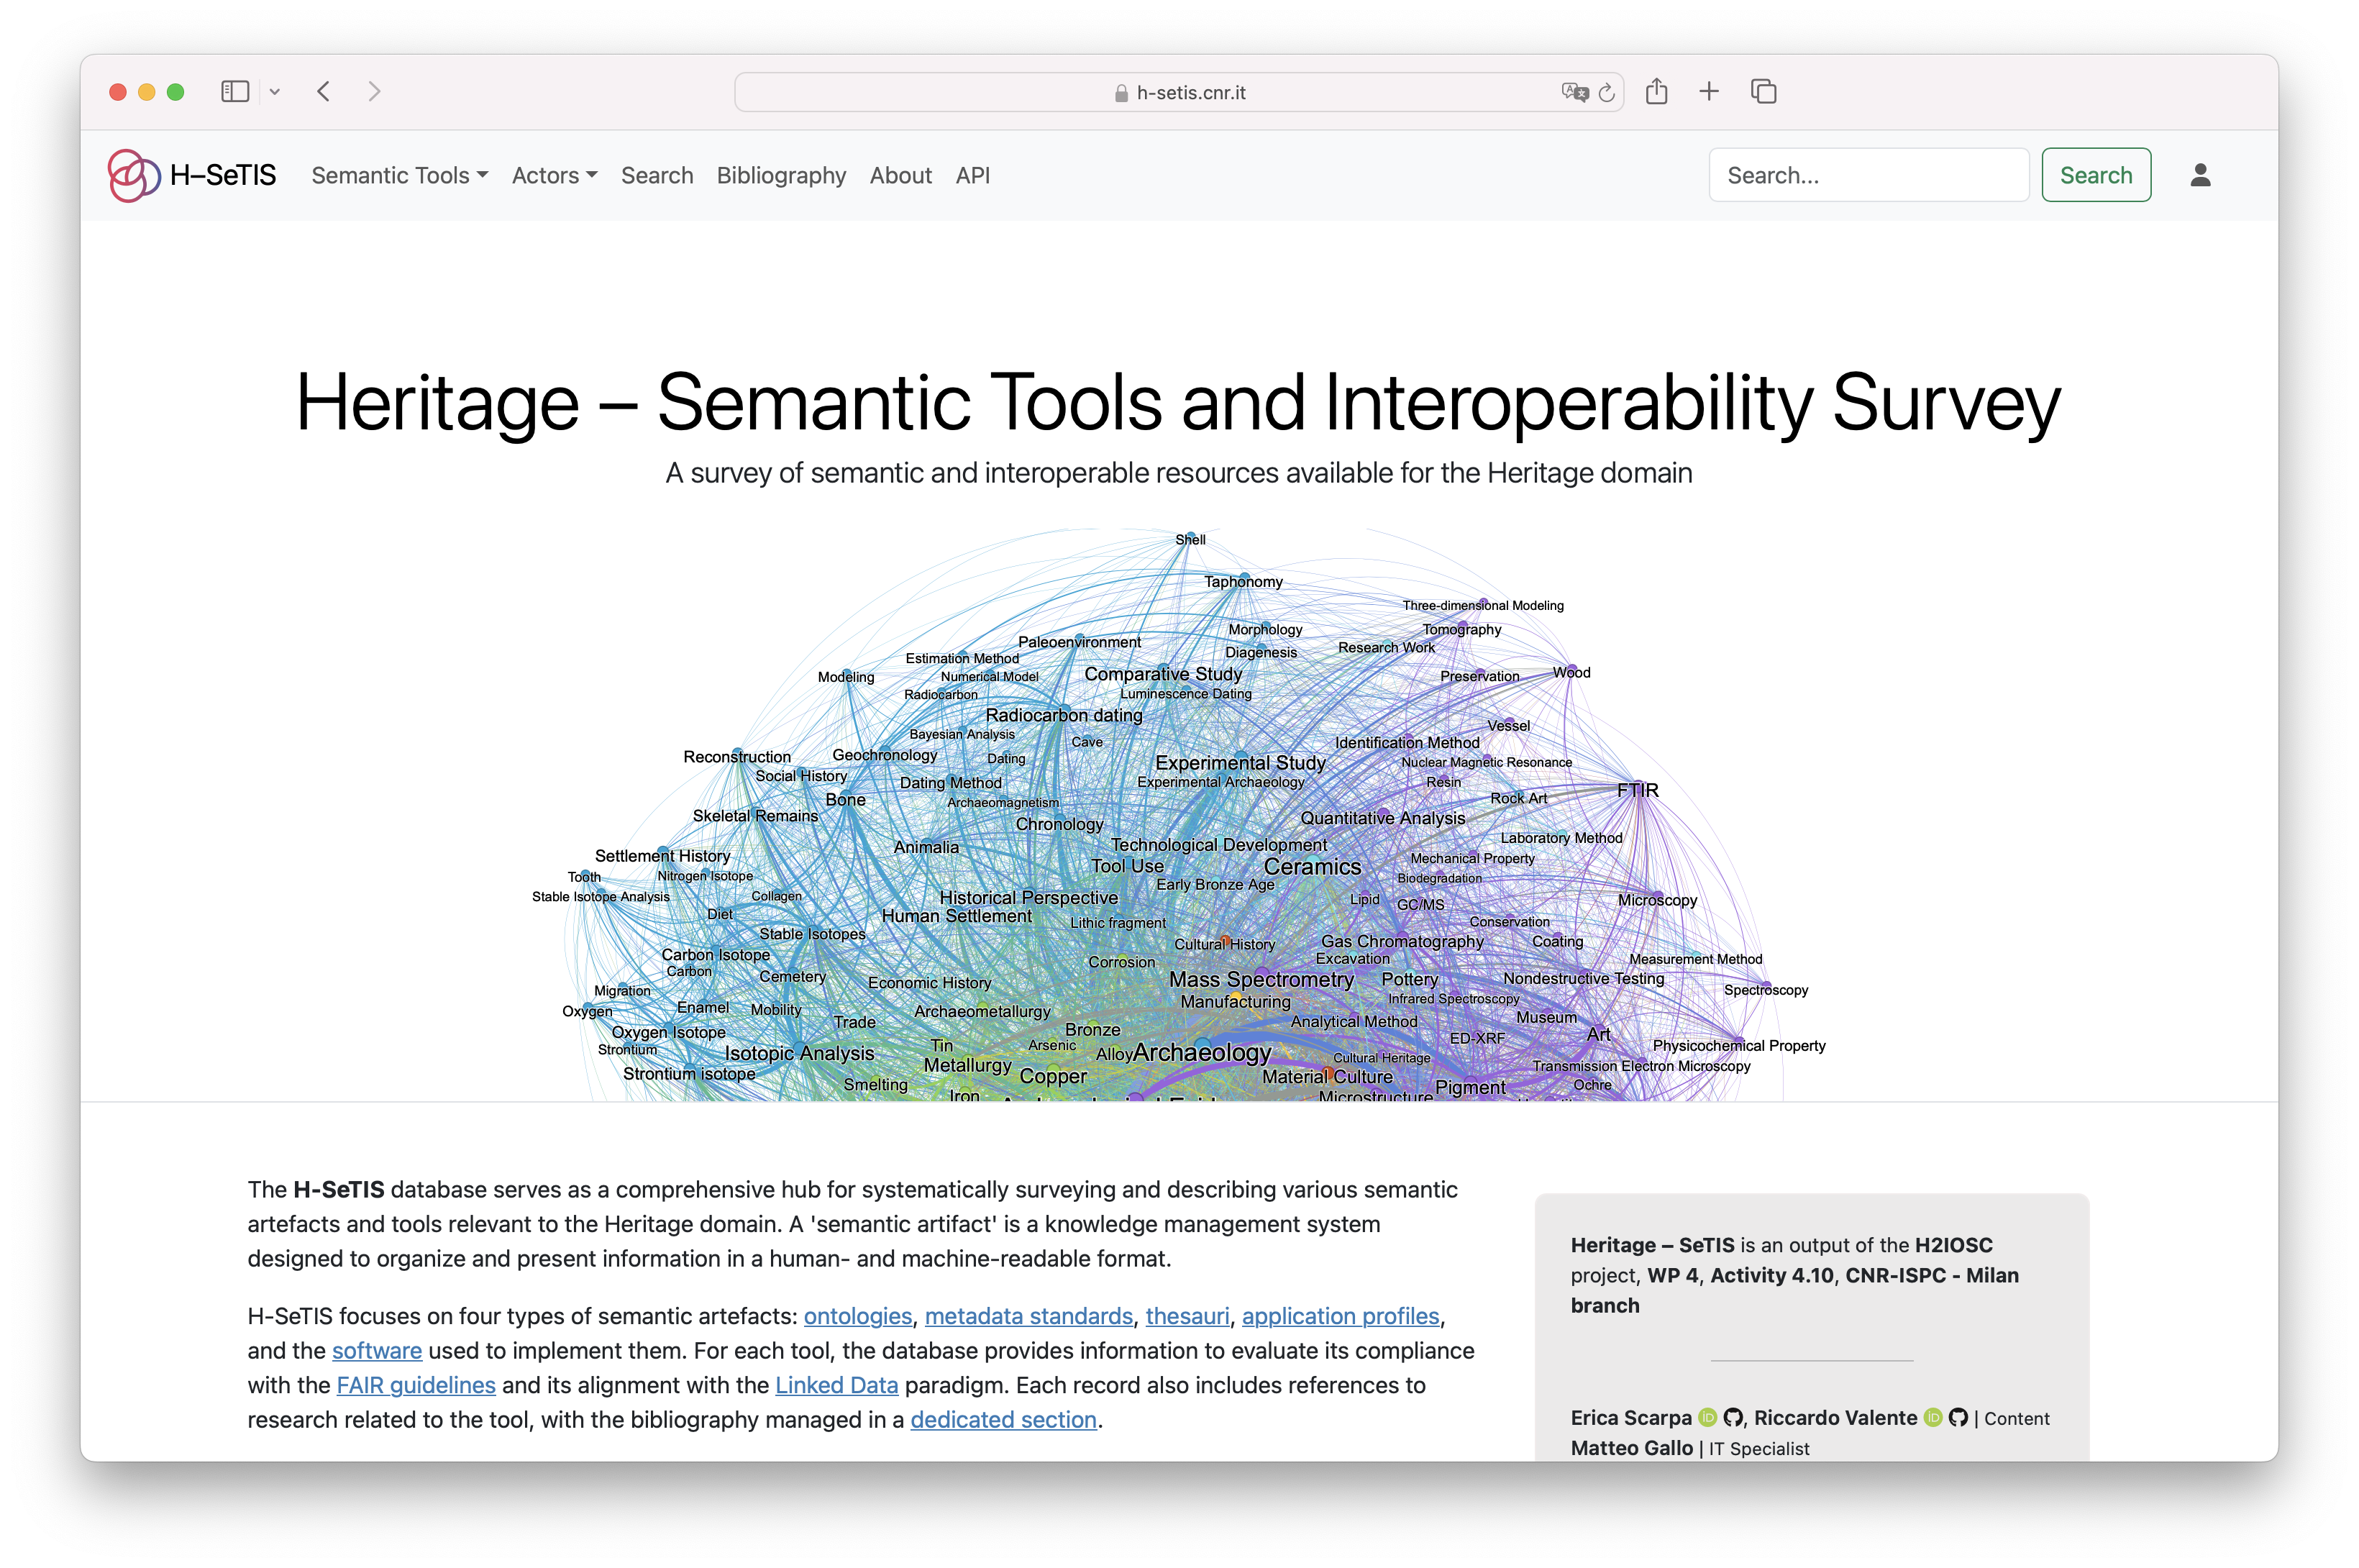Screen dimensions: 2359x1568
Task: Follow the ontologies link
Action: coord(858,1316)
